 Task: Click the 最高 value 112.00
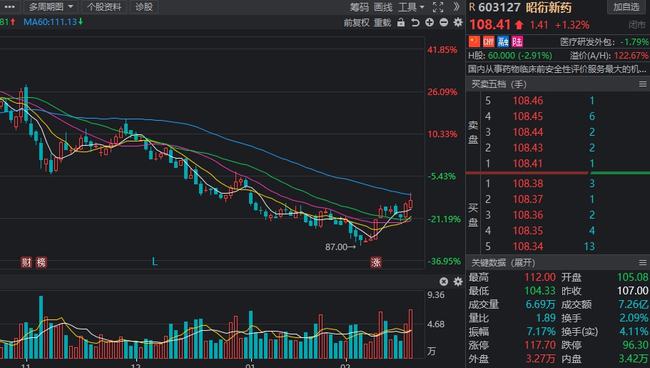pos(540,277)
